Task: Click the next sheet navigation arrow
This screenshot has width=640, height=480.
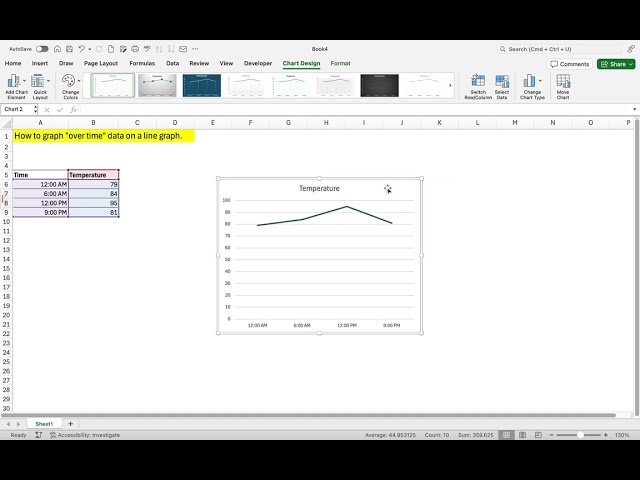Action: [18, 424]
